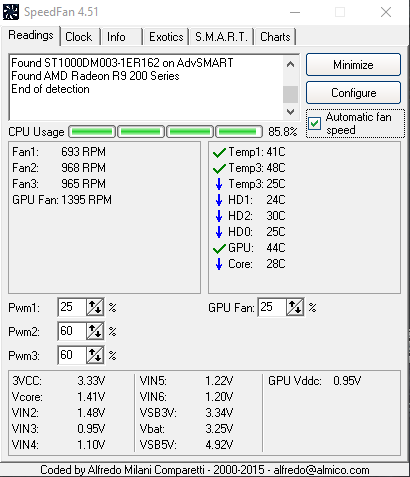Click green checkmark beside GPU temperature
This screenshot has height=477, width=410.
219,249
